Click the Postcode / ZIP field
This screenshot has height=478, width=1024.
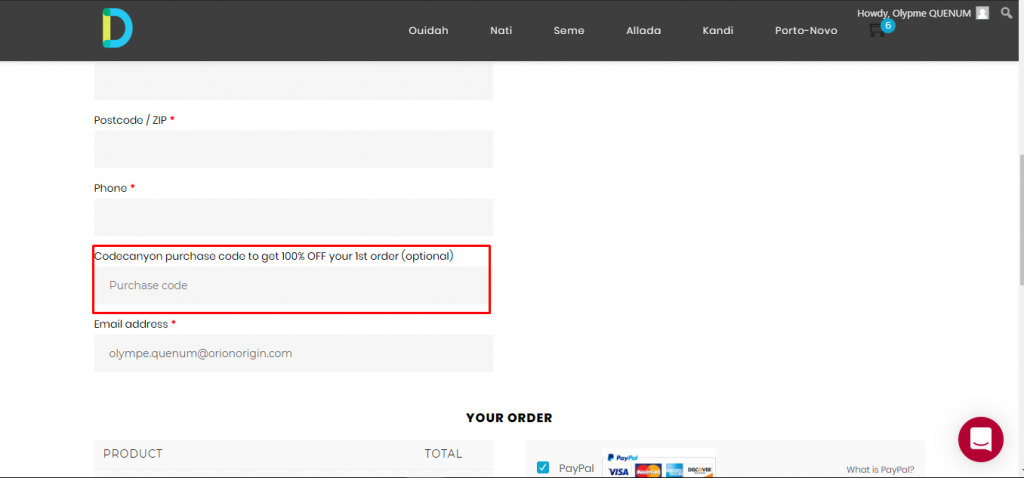pos(293,149)
